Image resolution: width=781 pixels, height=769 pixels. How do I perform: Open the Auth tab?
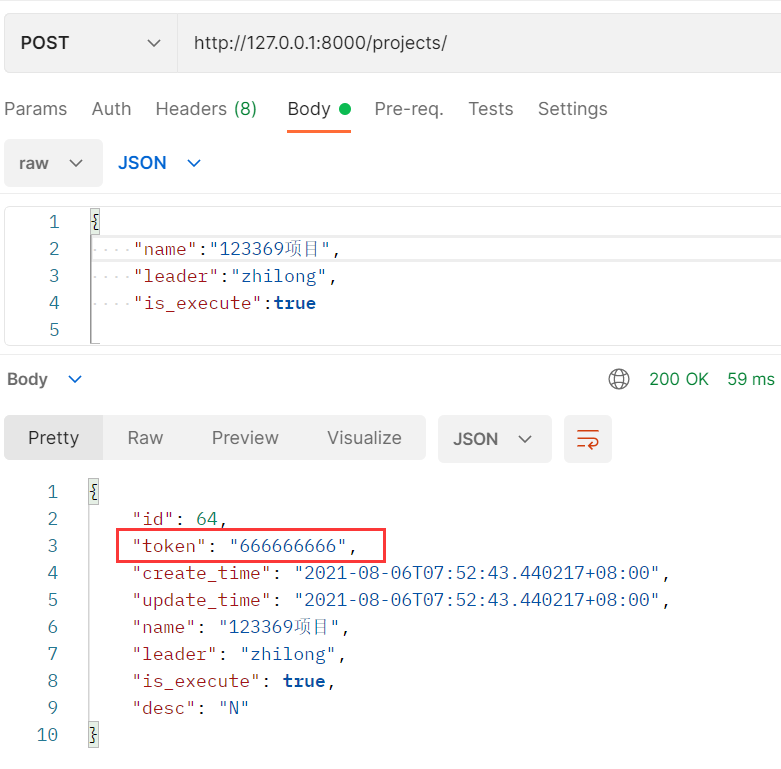(x=112, y=109)
